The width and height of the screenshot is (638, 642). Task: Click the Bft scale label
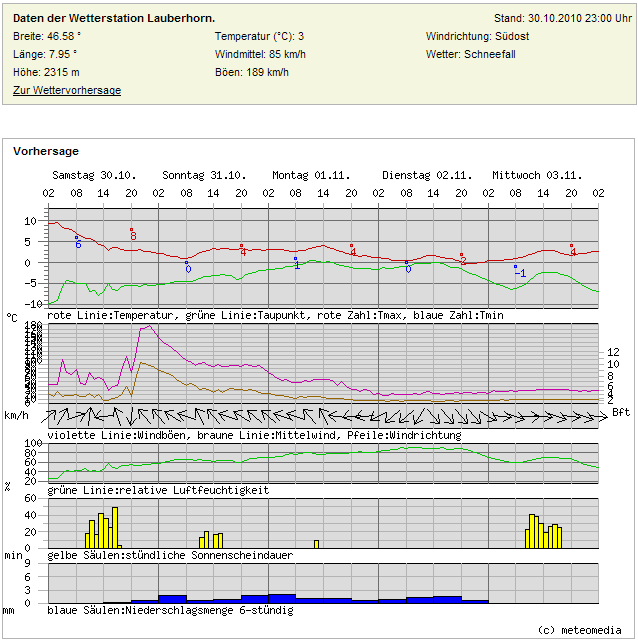pos(621,412)
